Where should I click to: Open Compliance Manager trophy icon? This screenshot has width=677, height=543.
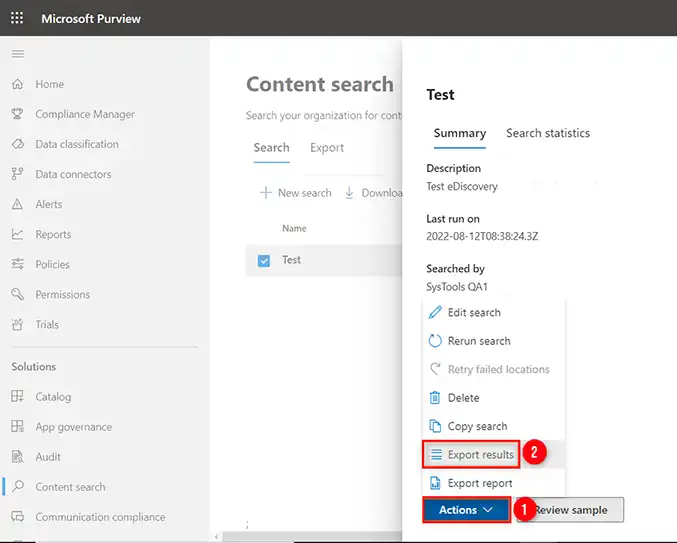click(x=18, y=114)
